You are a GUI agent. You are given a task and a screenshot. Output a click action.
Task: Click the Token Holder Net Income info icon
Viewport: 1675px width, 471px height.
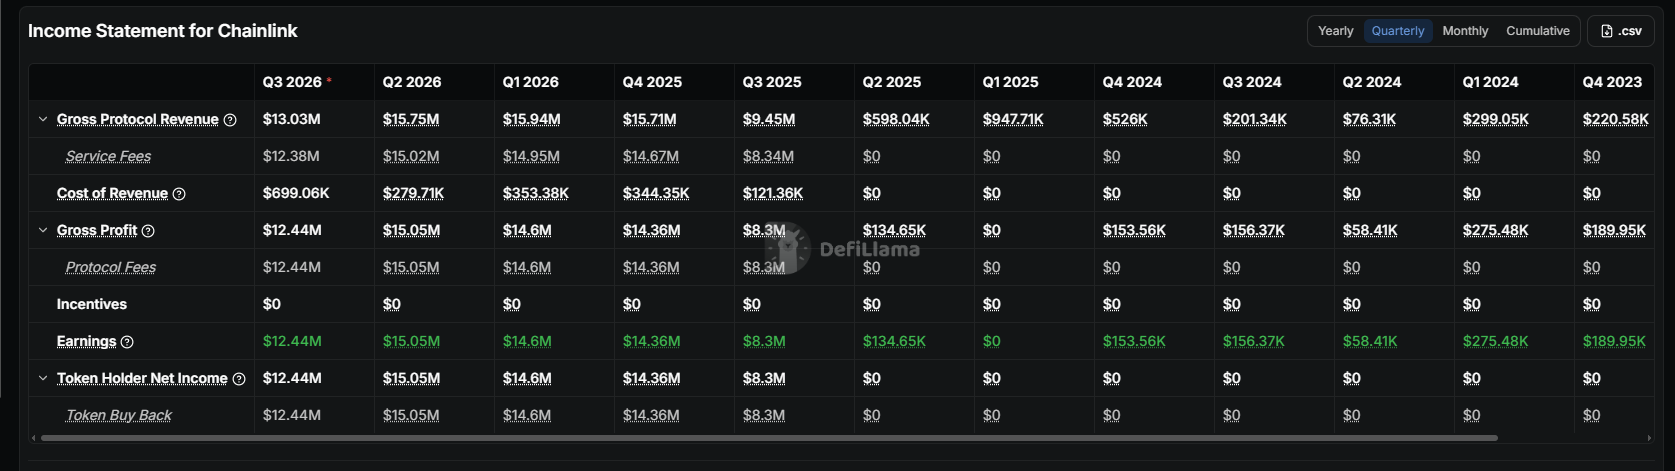239,379
